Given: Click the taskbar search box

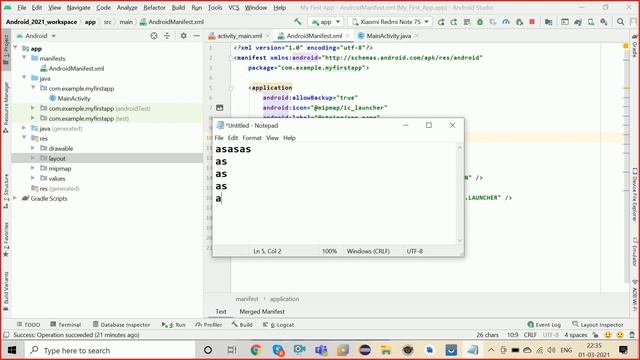Looking at the screenshot, I should click(109, 350).
